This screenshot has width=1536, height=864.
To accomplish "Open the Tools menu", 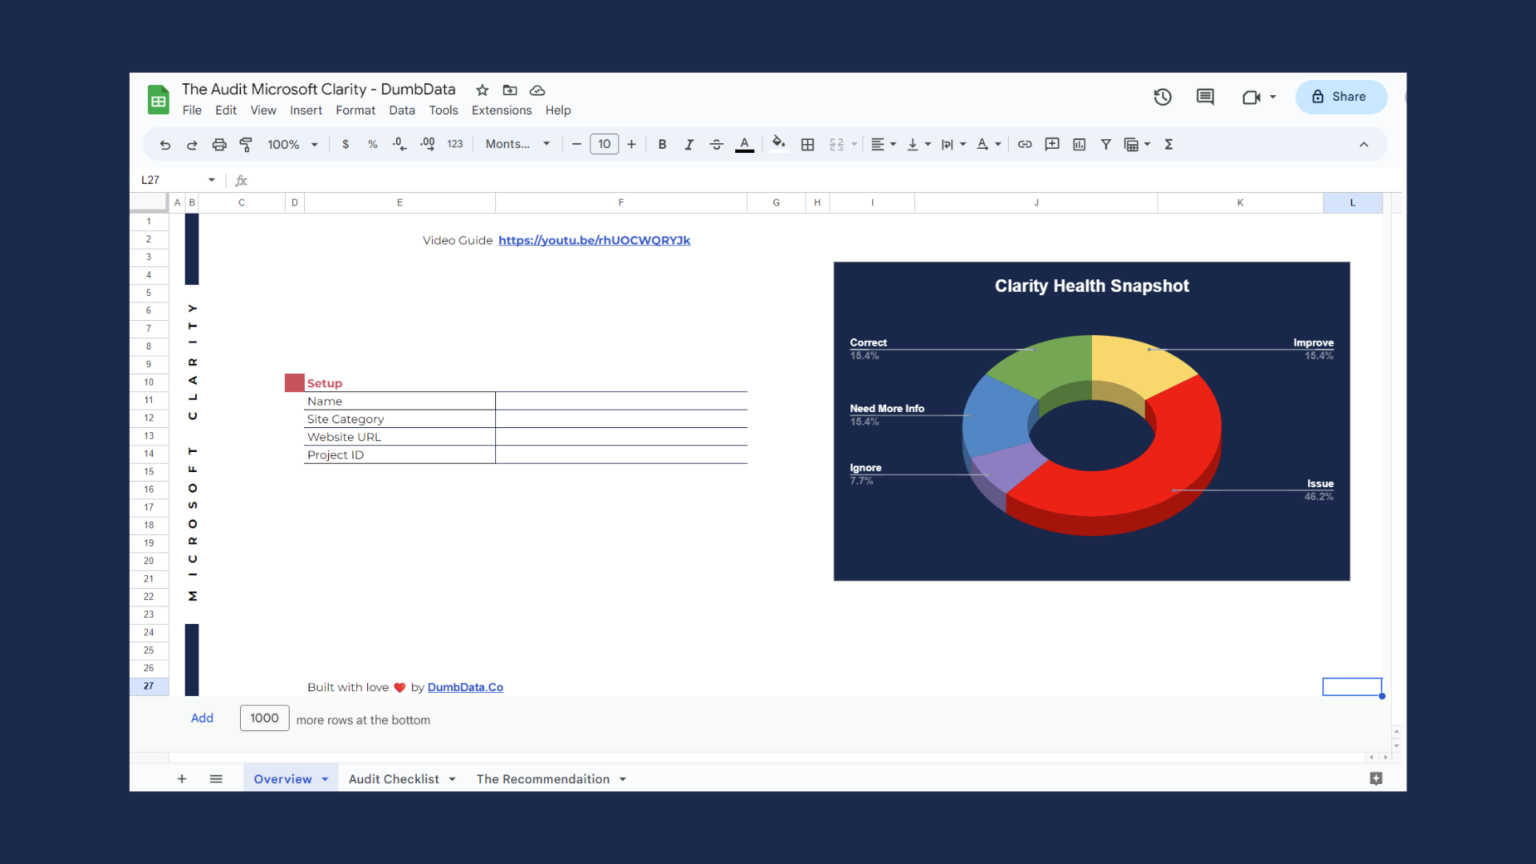I will (443, 111).
